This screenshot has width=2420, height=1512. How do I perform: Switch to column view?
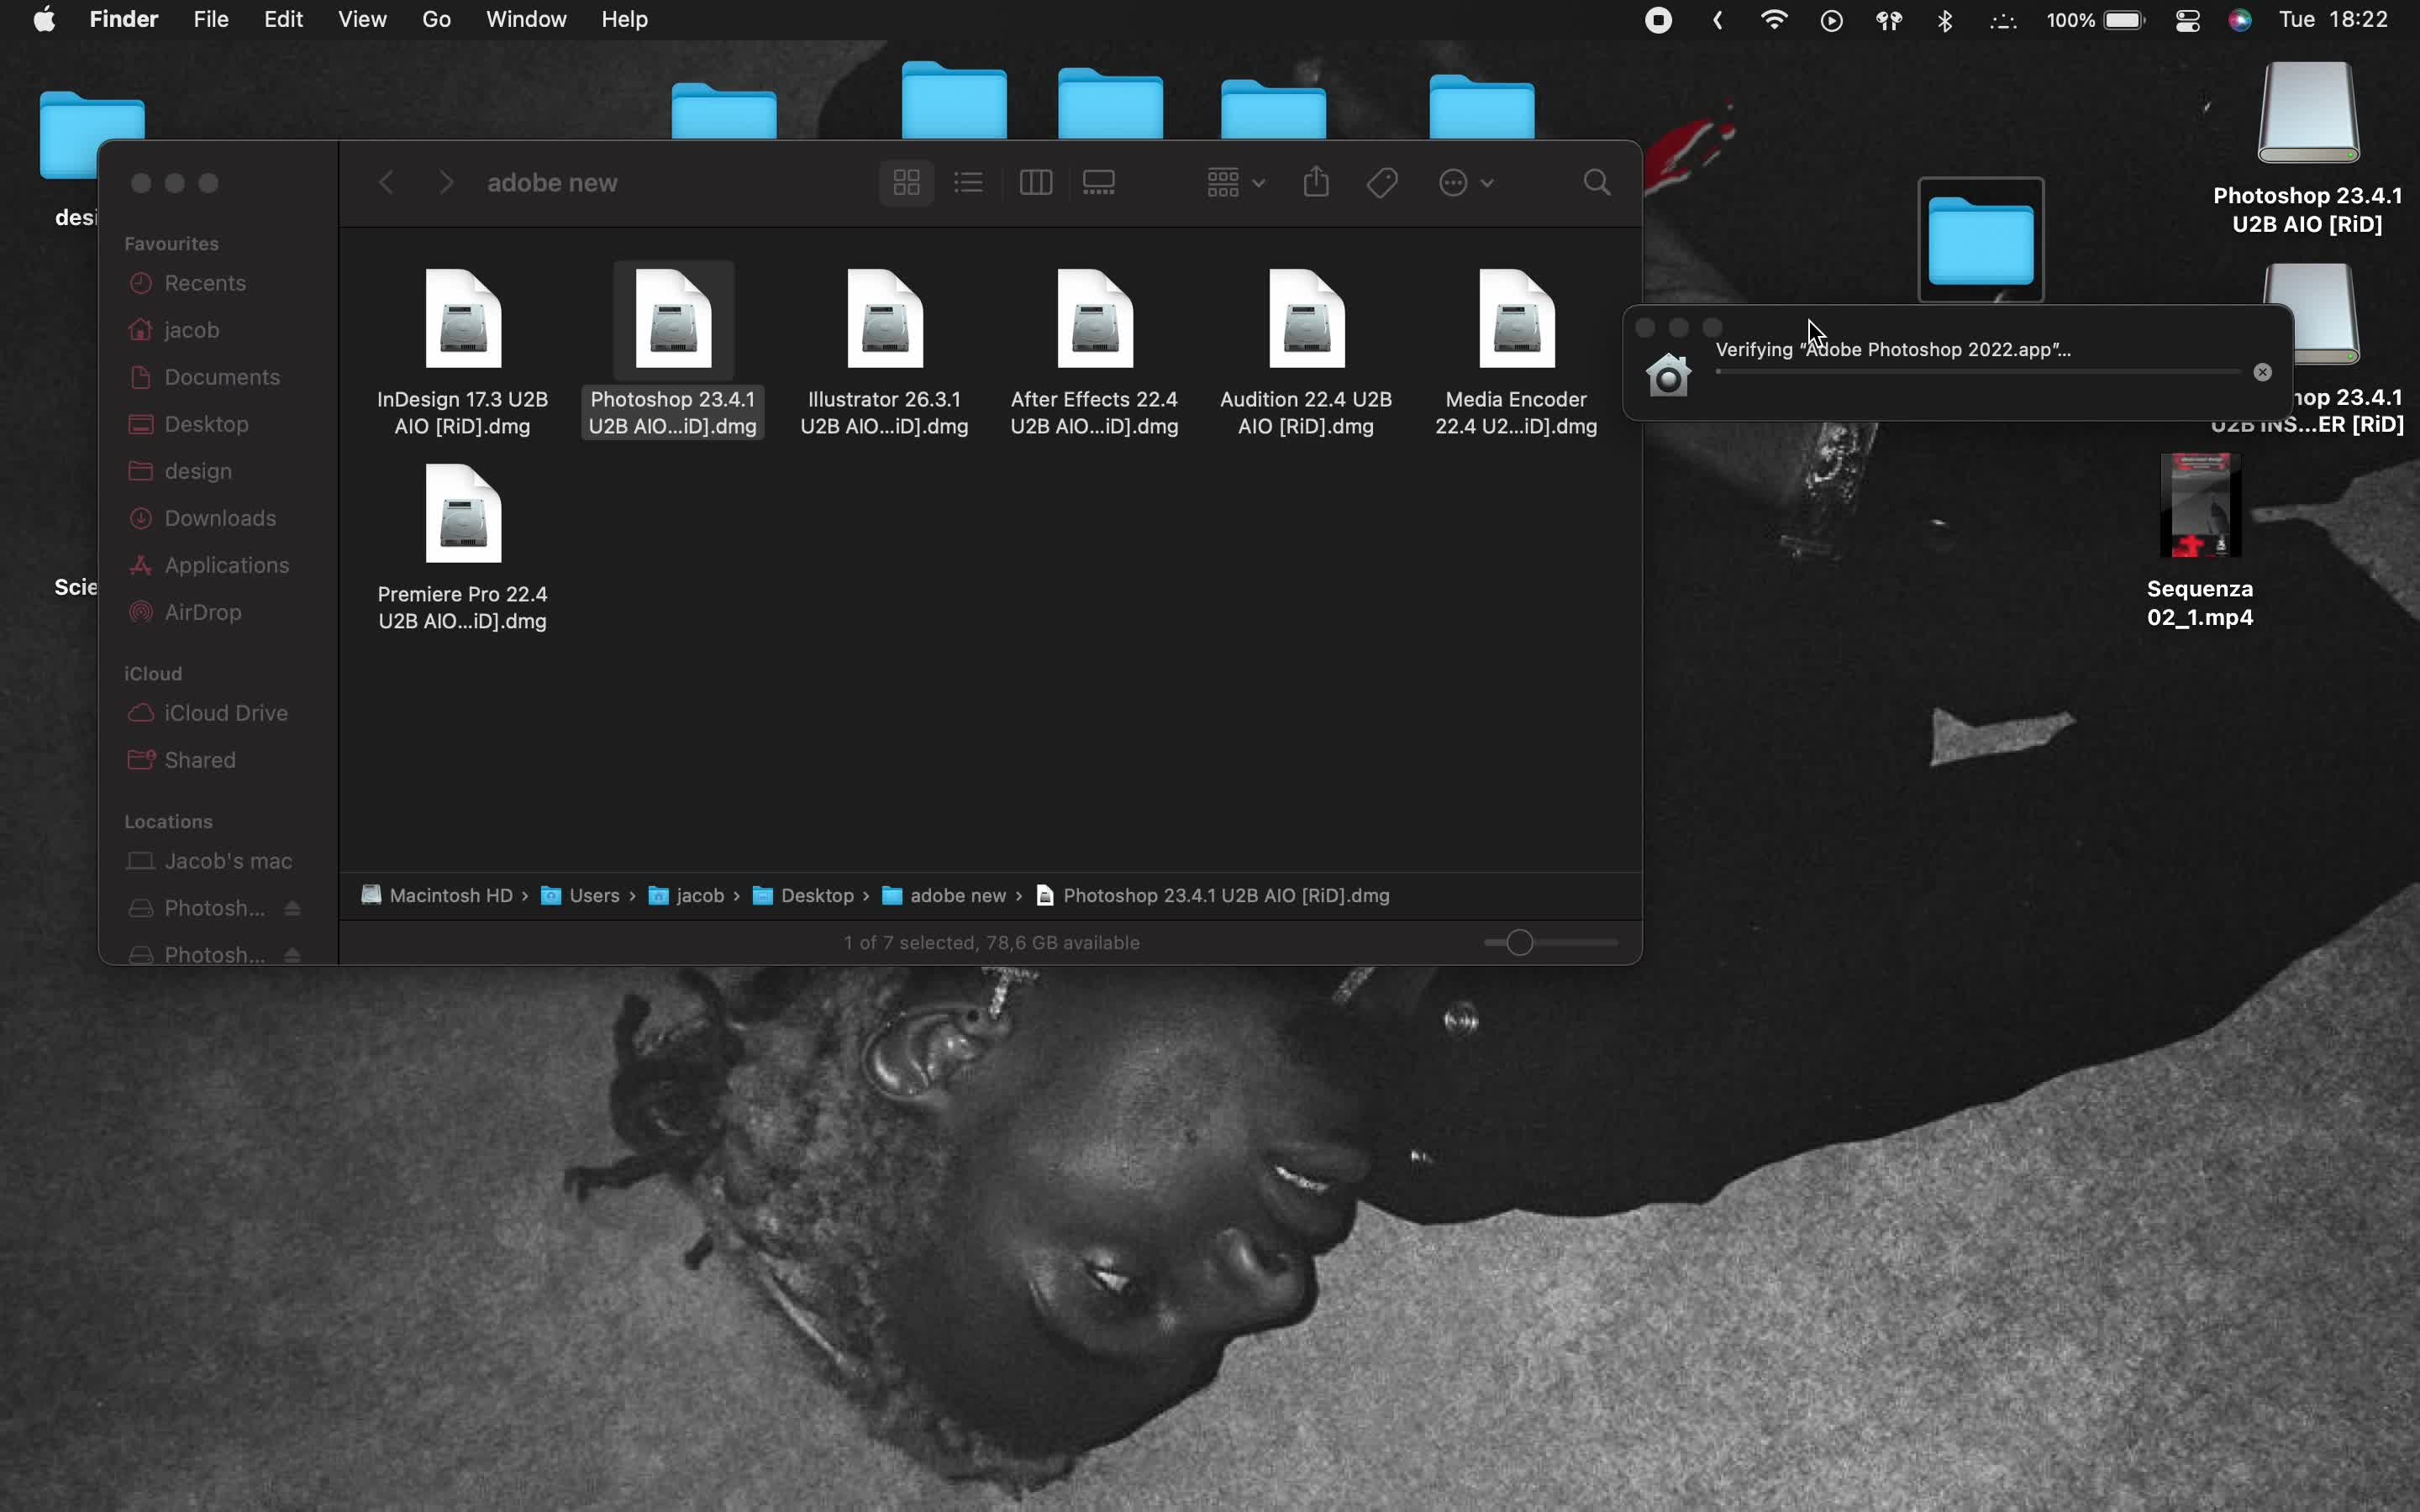pos(1035,182)
